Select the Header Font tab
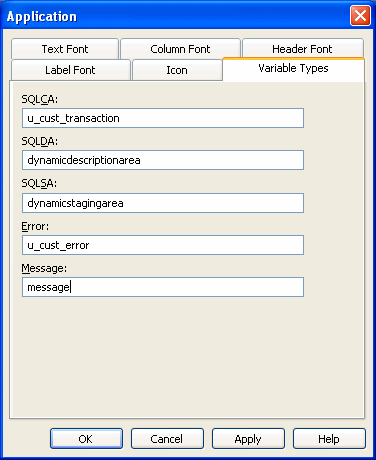 (x=302, y=49)
